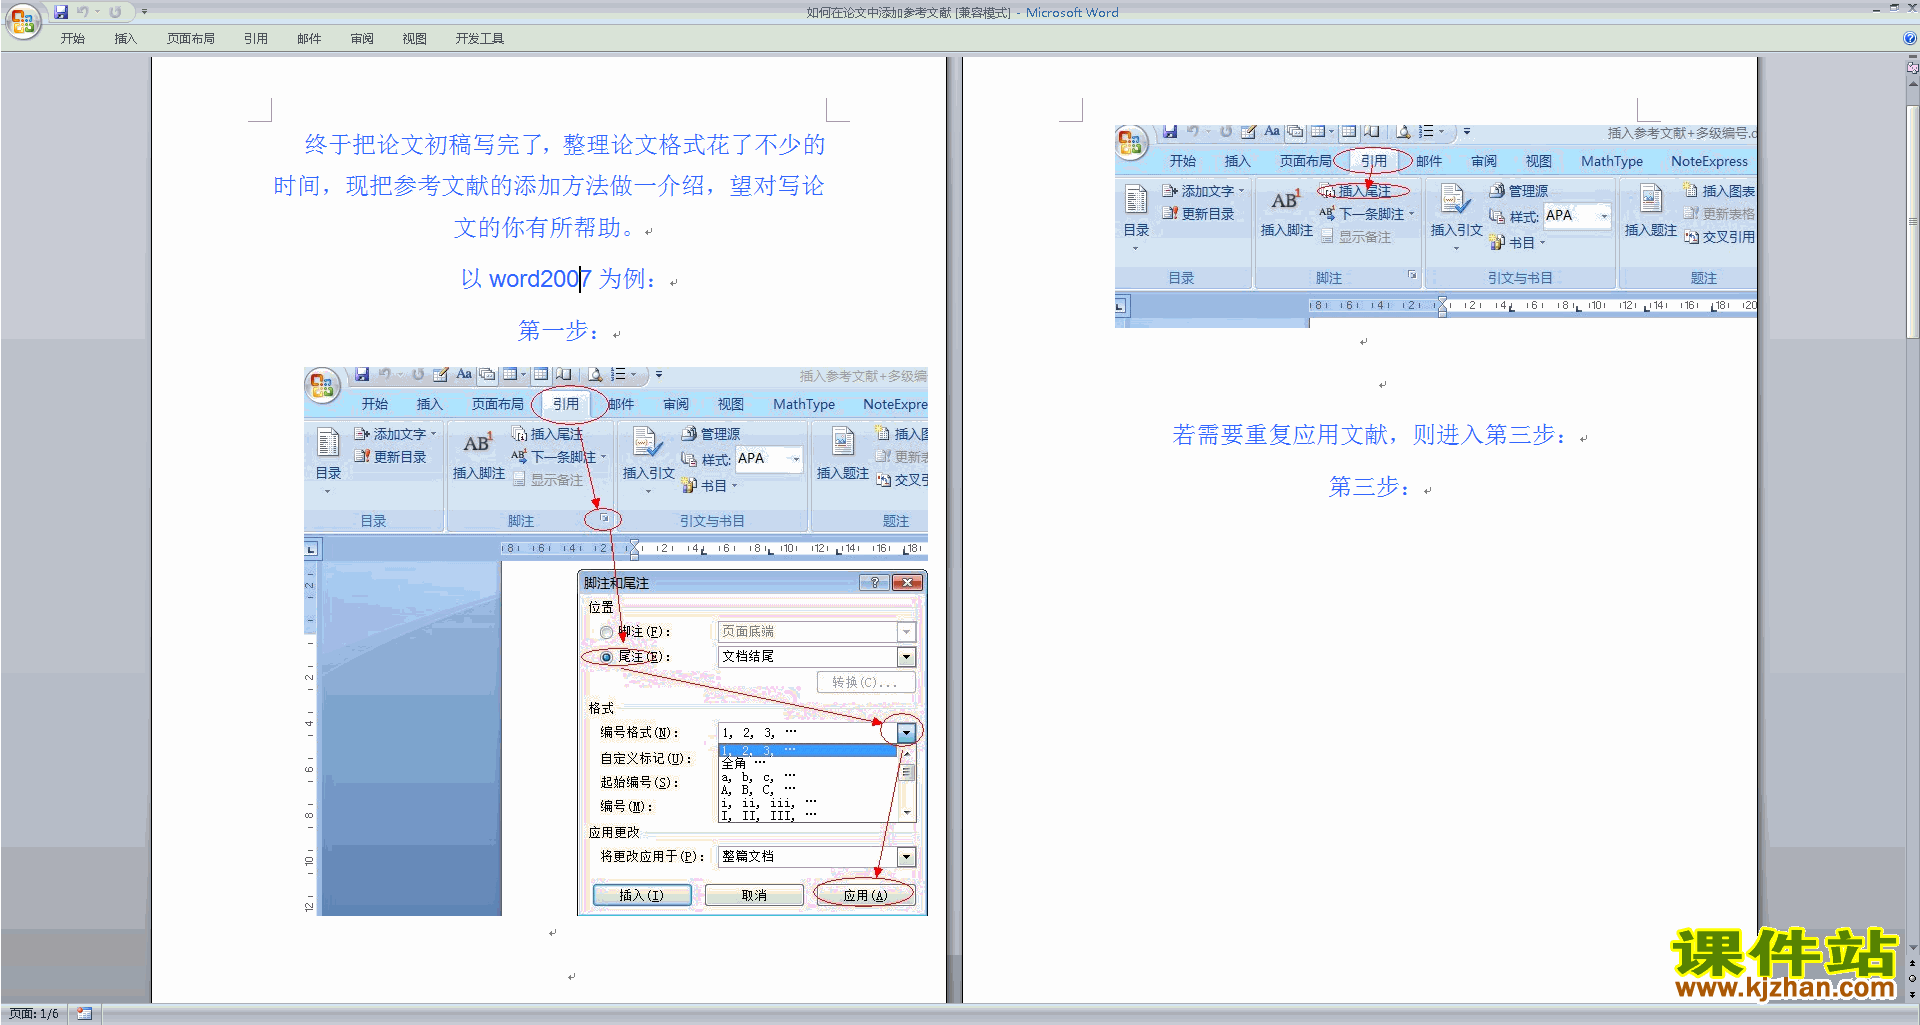Click 取消 button in the dialog picture
Image resolution: width=1920 pixels, height=1025 pixels.
point(754,895)
